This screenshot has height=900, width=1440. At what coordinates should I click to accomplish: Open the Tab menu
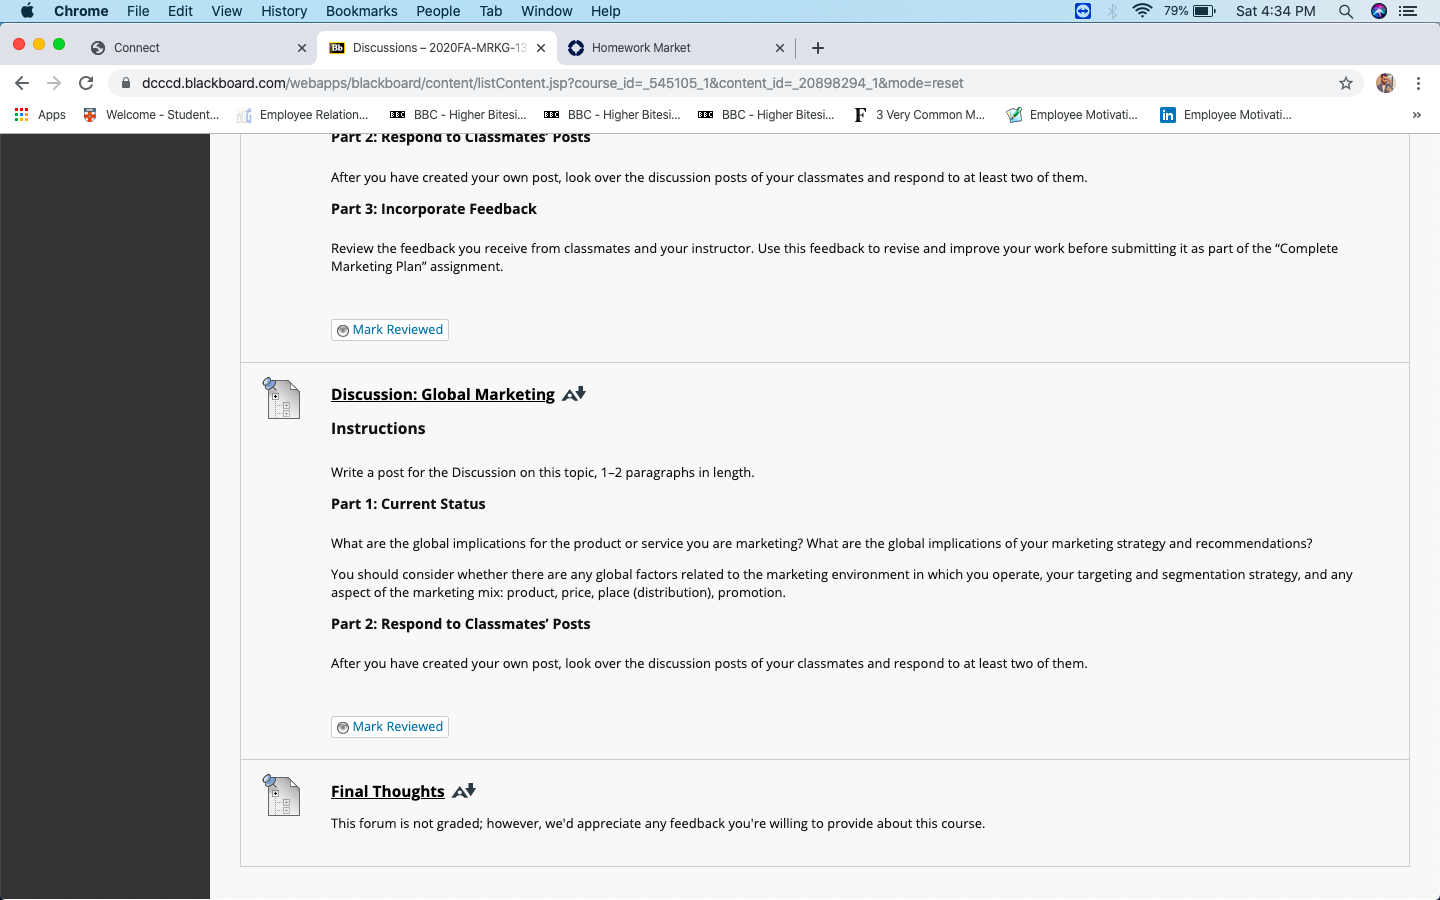[x=491, y=11]
